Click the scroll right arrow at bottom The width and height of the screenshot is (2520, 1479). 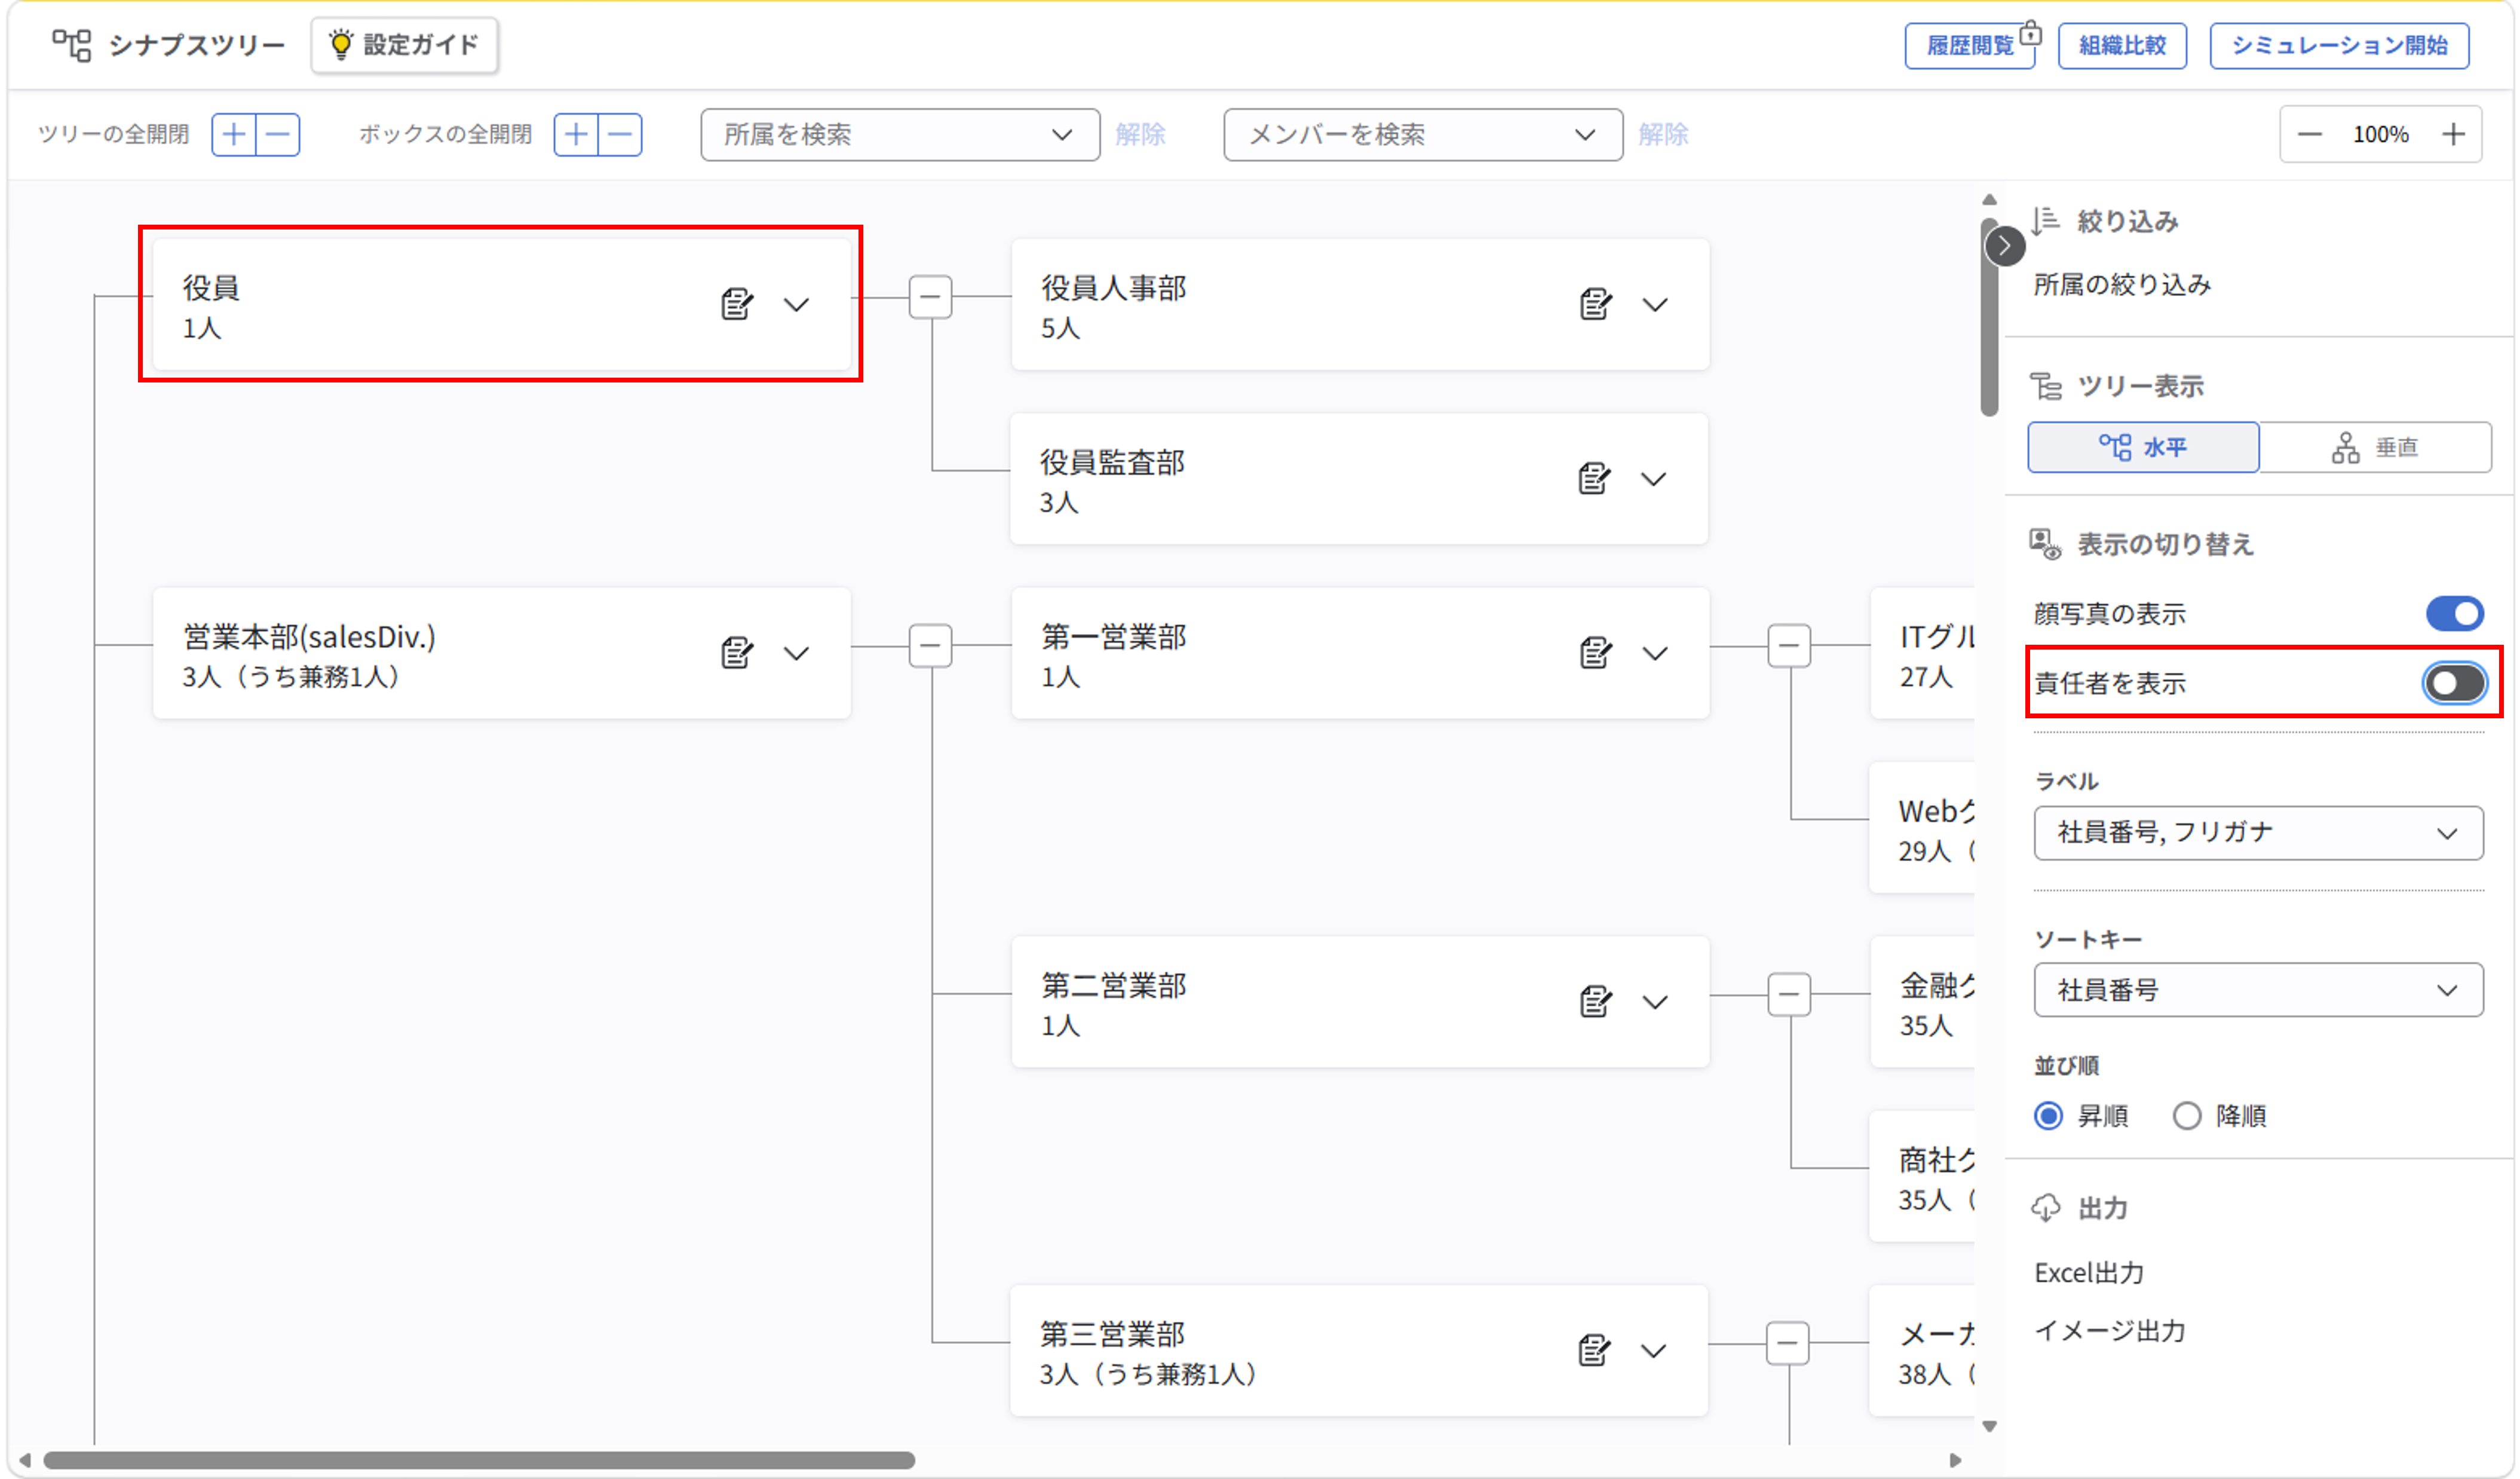tap(1955, 1460)
